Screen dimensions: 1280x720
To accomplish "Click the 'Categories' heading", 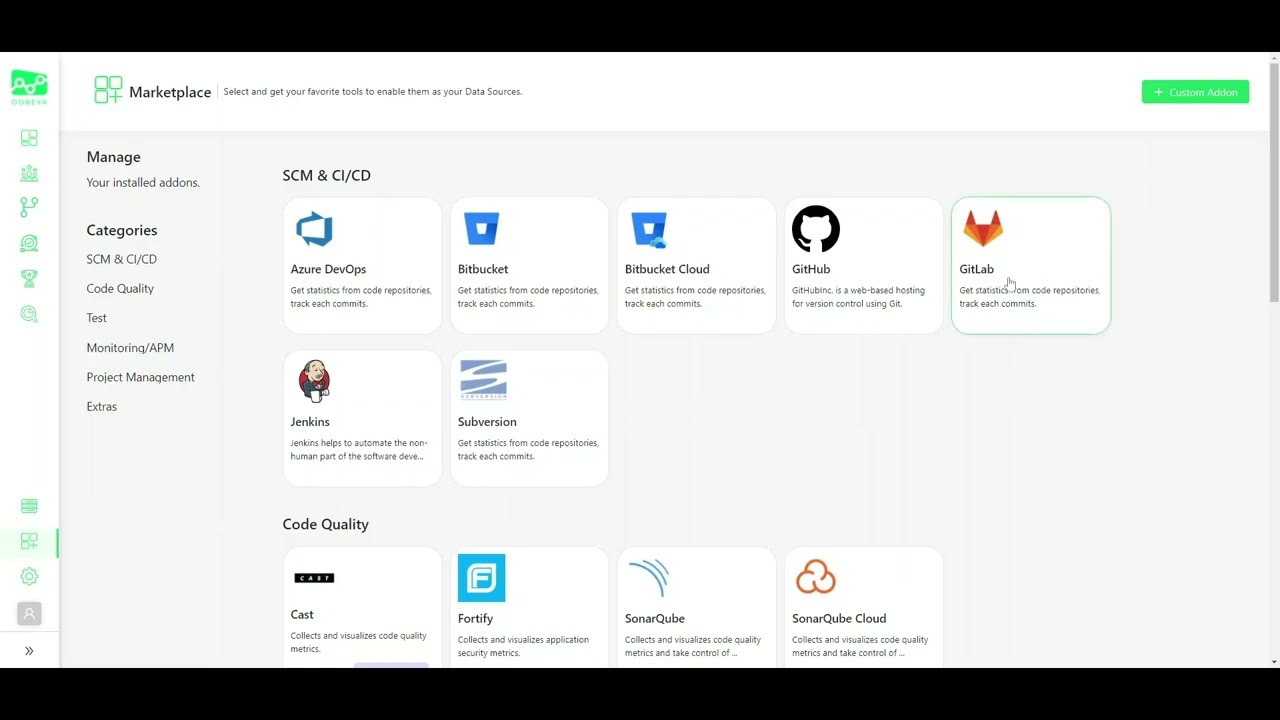I will click(122, 230).
